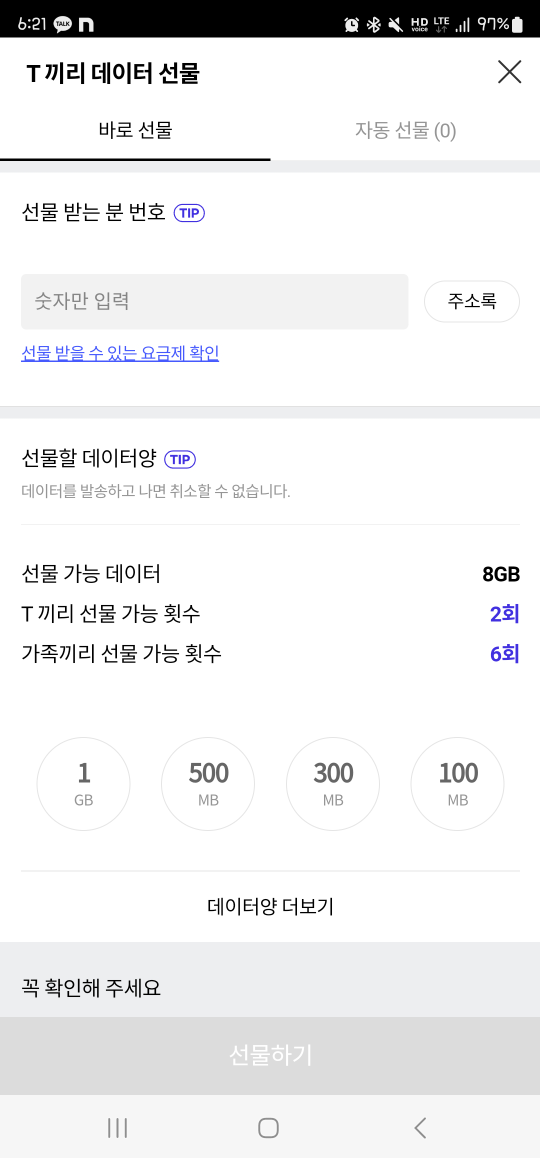
Task: Select the 500 MB data amount
Action: [208, 784]
